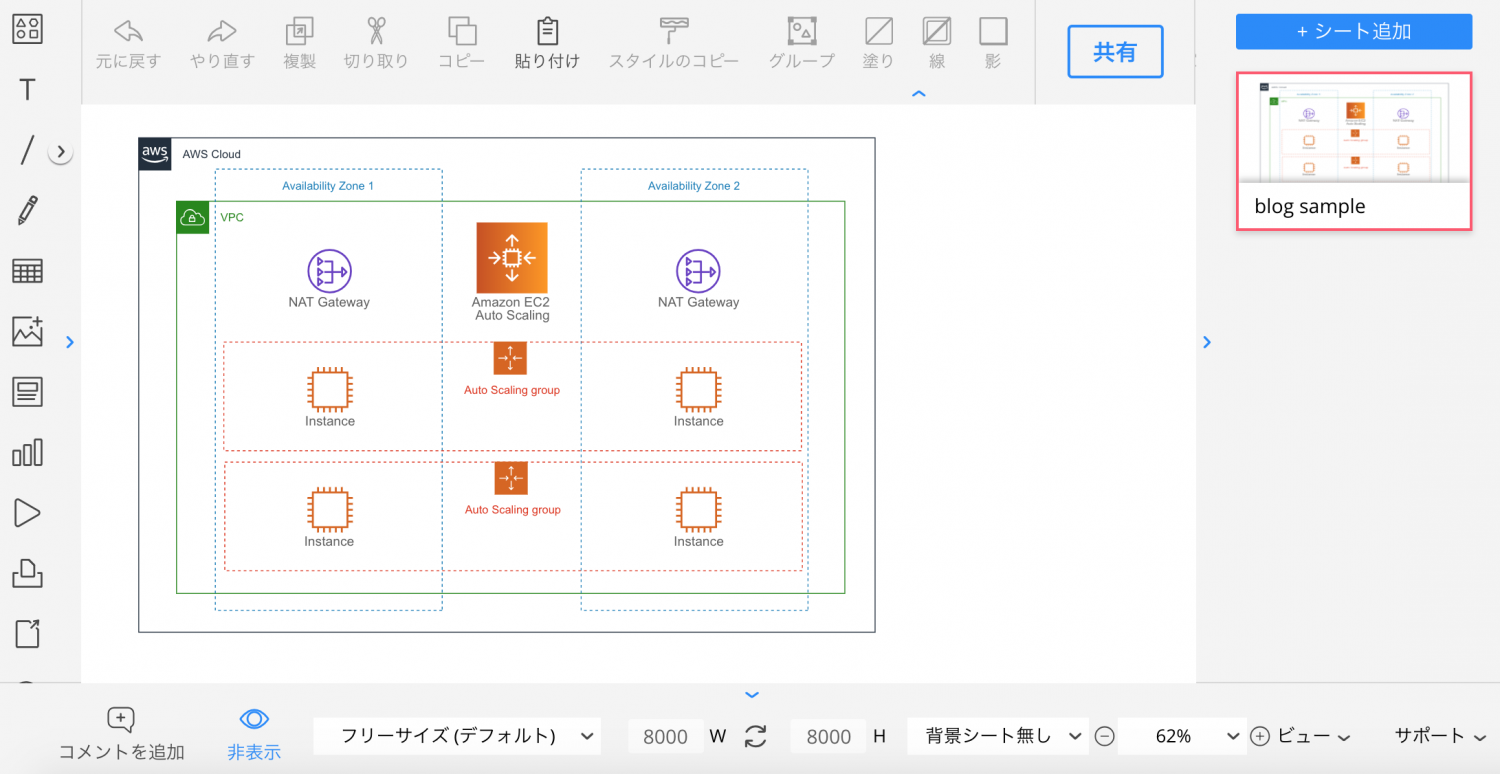Open the 62% zoom level dropdown

pyautogui.click(x=1183, y=736)
